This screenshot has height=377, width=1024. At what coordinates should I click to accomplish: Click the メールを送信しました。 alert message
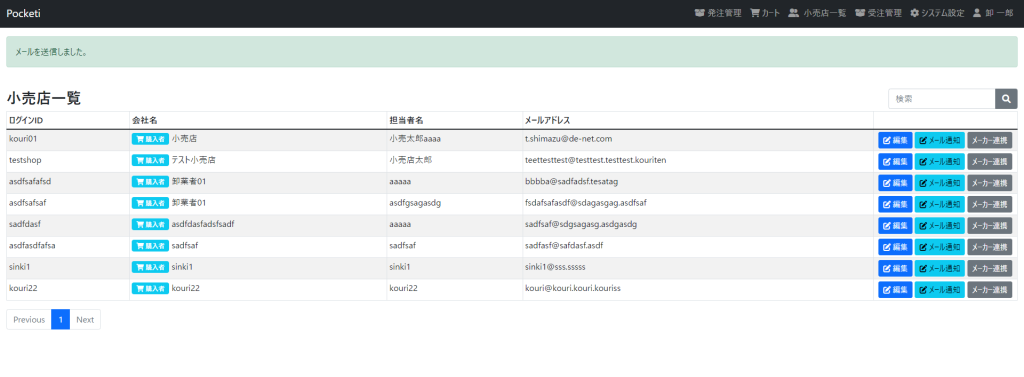[52, 52]
